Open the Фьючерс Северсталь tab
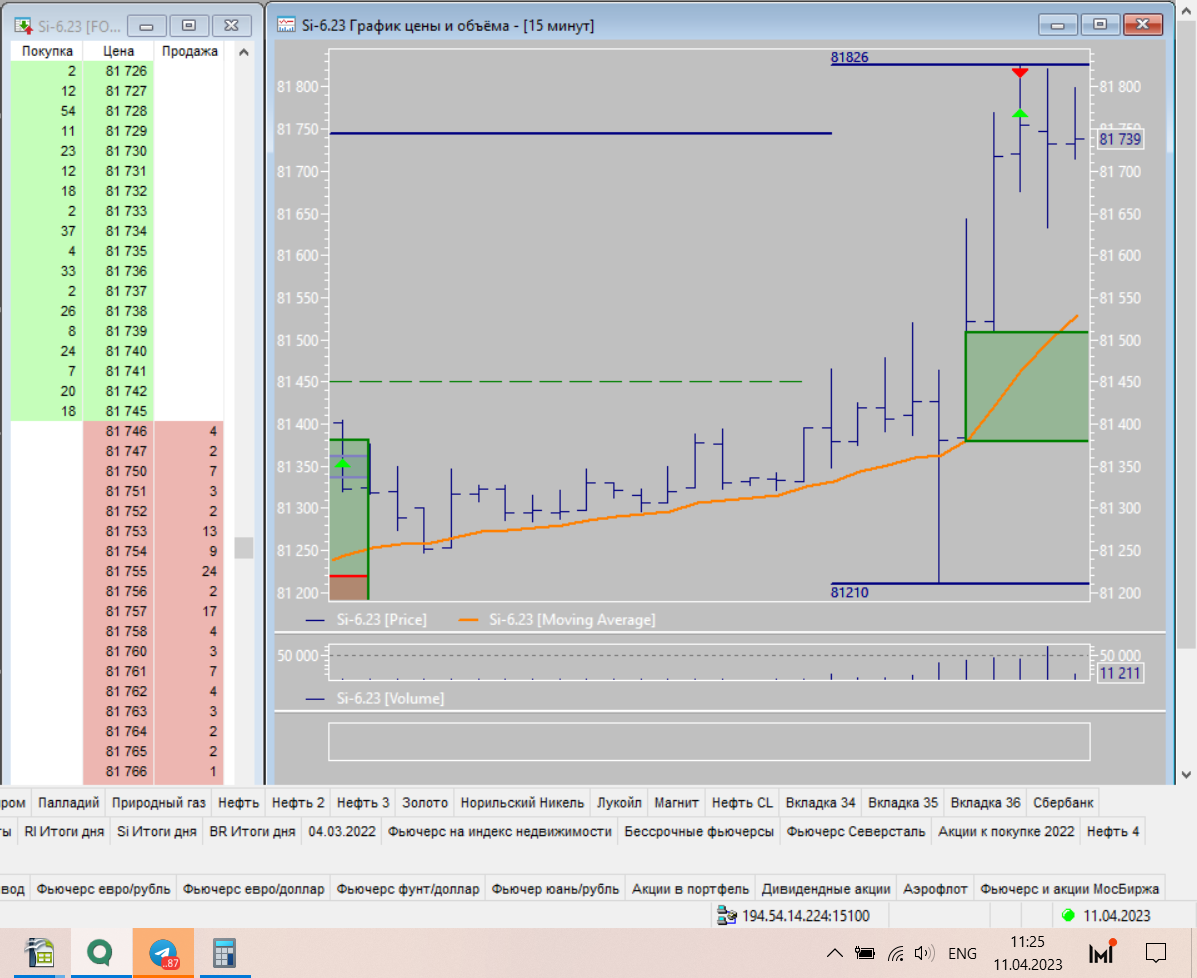 856,831
